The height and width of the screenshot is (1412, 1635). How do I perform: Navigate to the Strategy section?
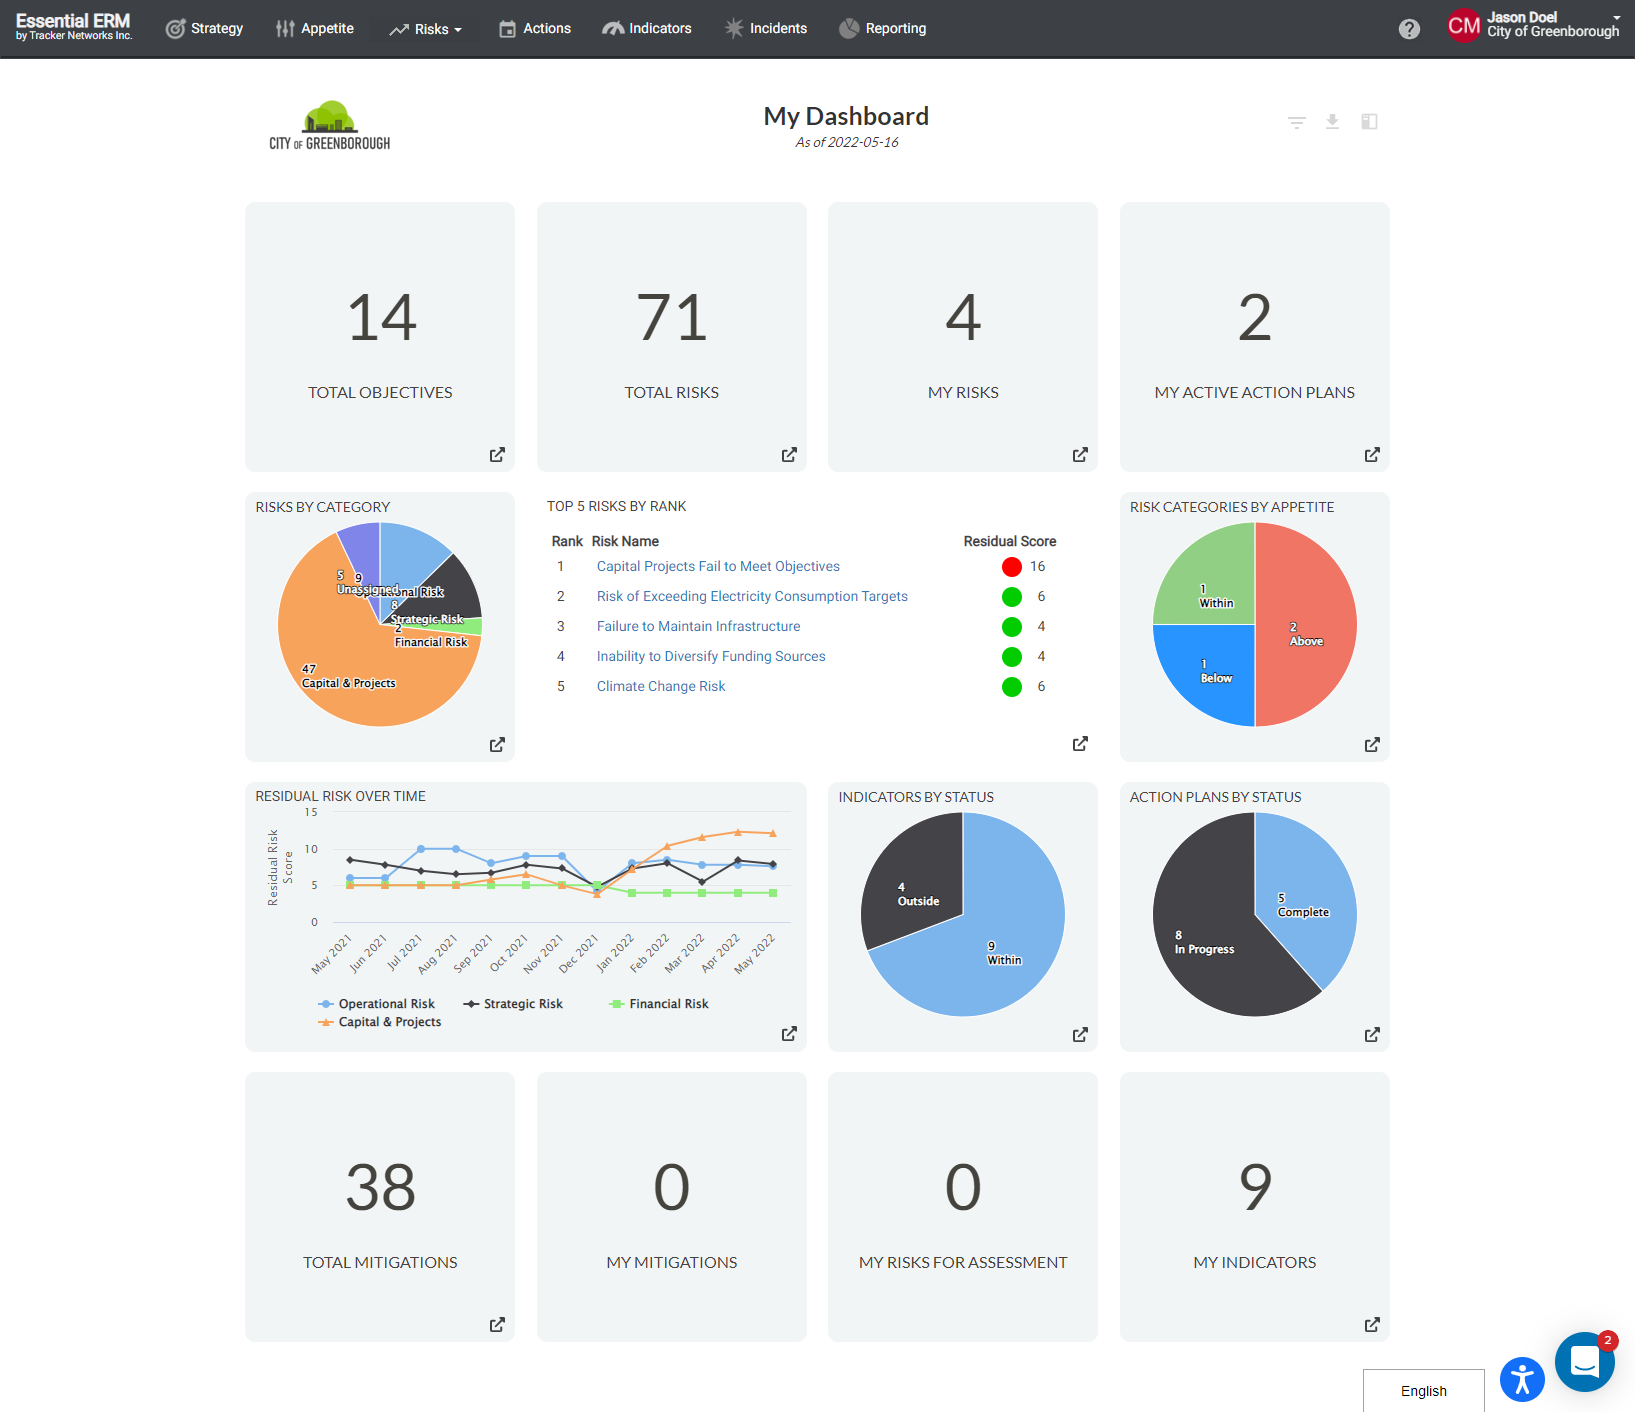point(205,28)
